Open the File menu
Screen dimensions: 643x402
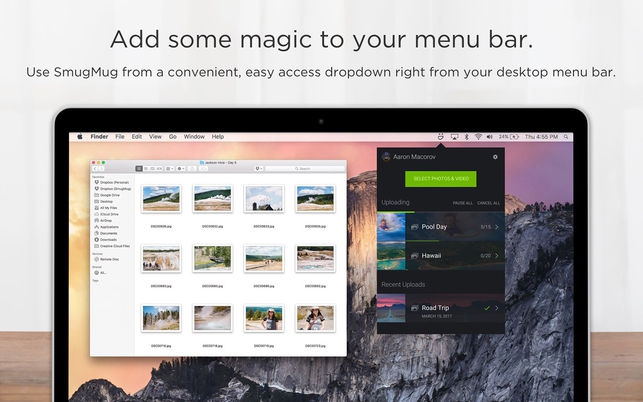click(120, 137)
